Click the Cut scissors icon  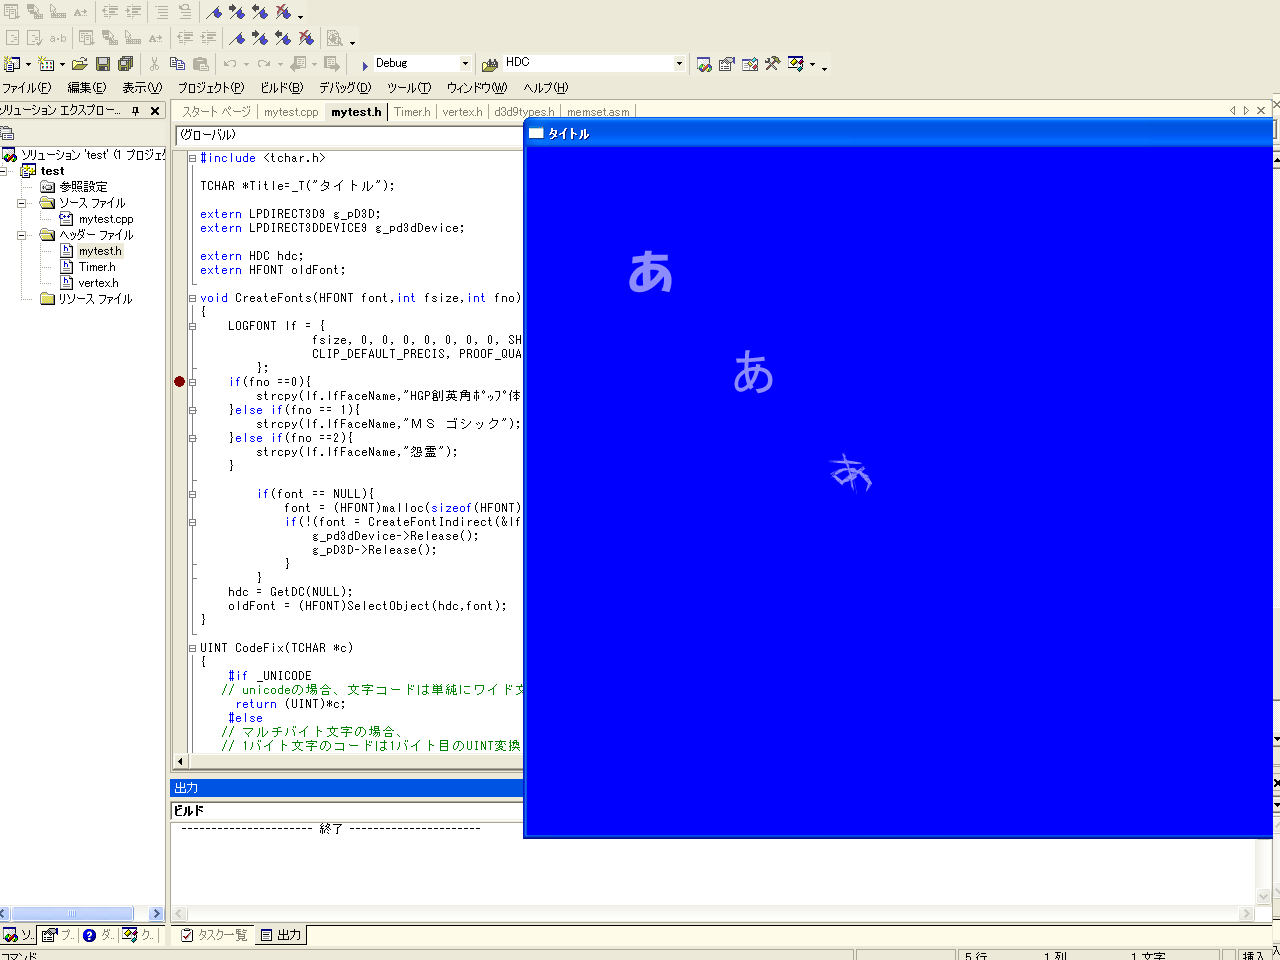(154, 64)
